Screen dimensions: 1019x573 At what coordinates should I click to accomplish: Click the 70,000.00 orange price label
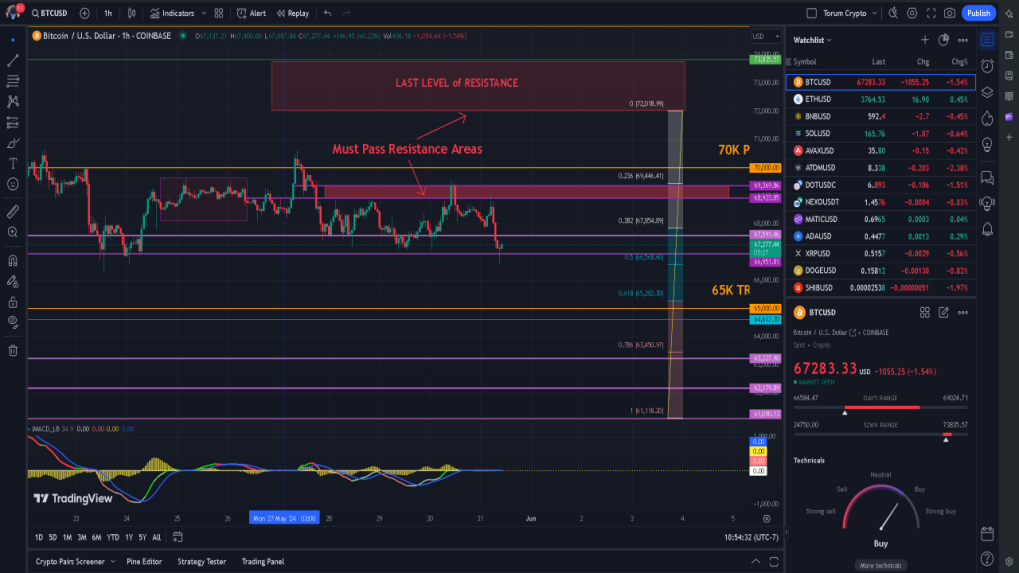point(766,168)
